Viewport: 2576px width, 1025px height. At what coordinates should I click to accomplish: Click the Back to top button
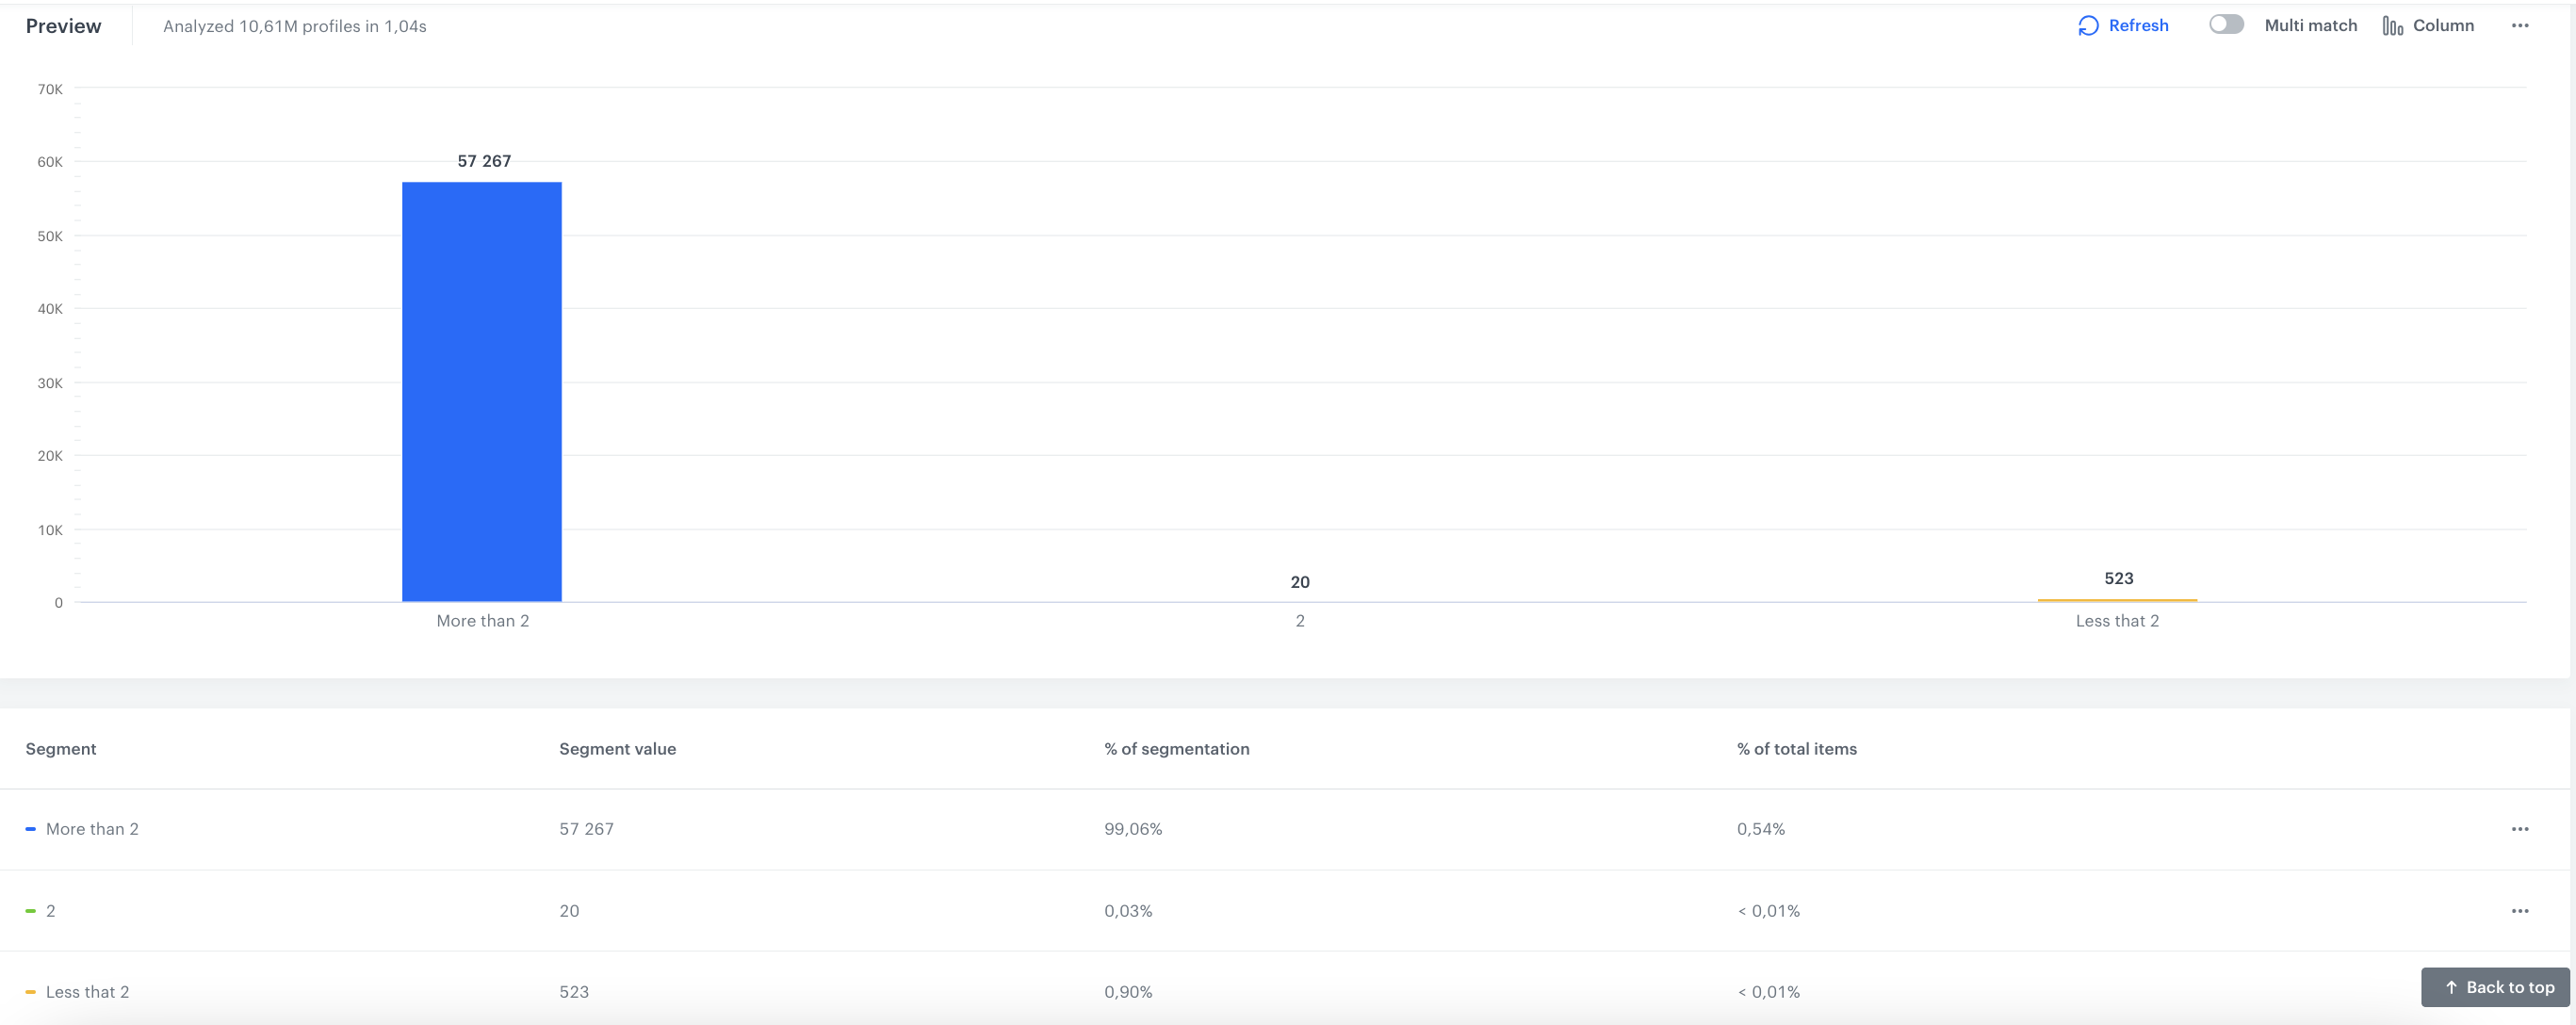[2495, 987]
